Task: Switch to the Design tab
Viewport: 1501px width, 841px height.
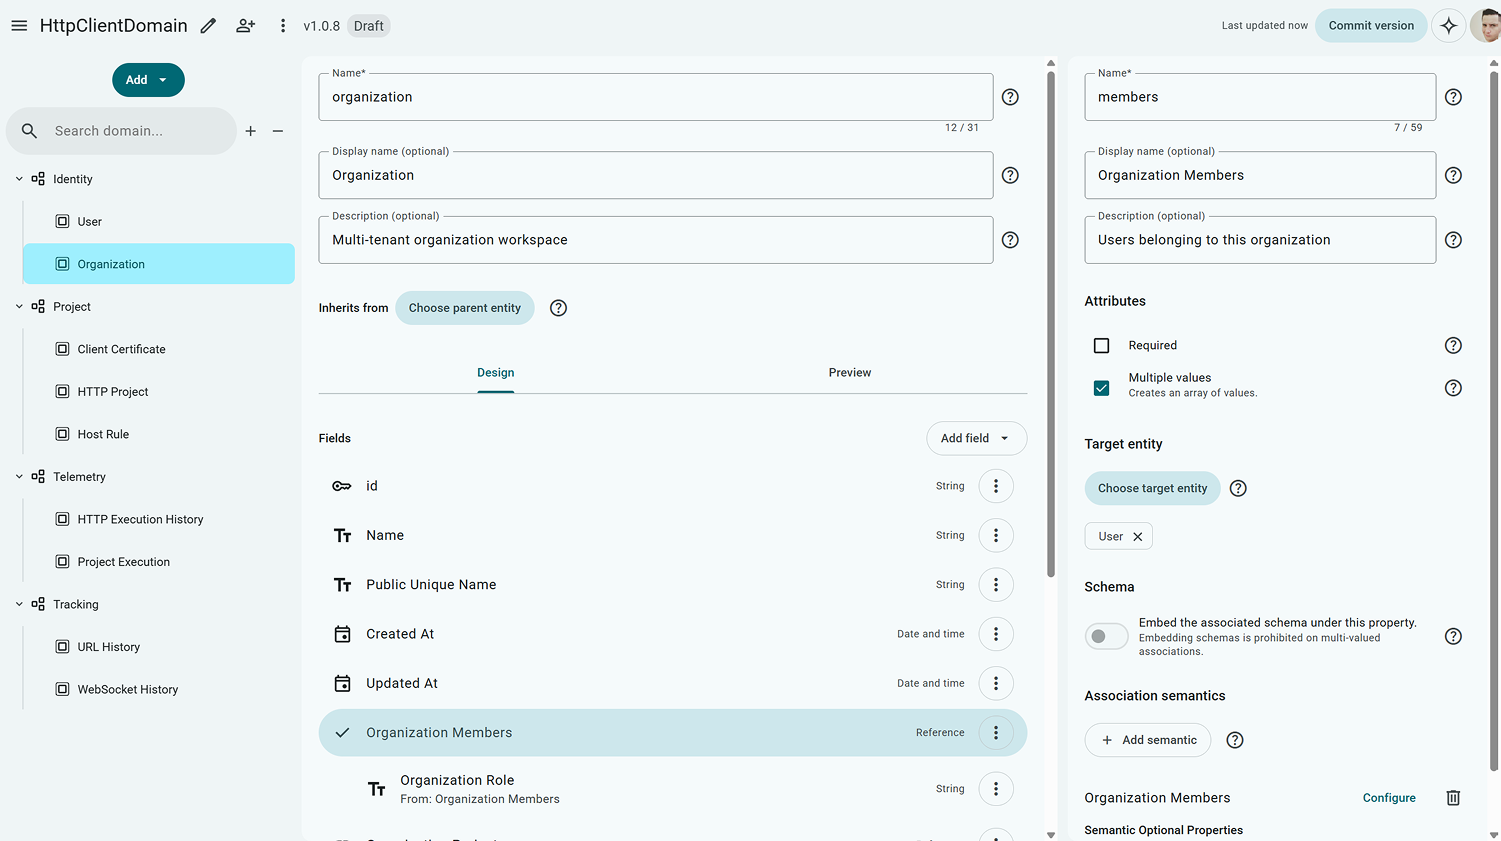Action: [x=496, y=373]
